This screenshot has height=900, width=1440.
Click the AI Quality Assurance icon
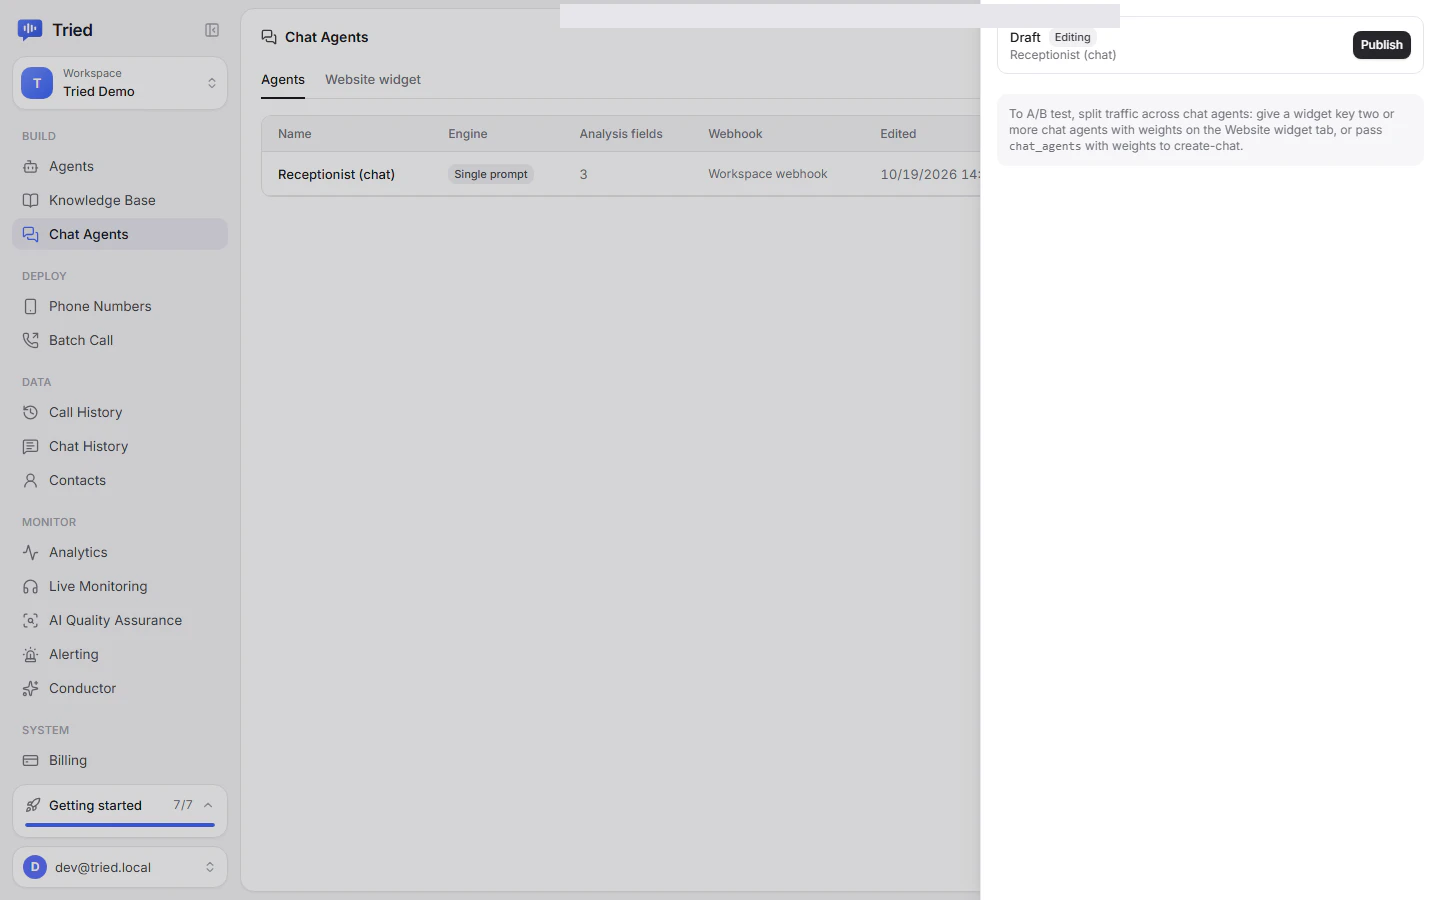pyautogui.click(x=31, y=621)
